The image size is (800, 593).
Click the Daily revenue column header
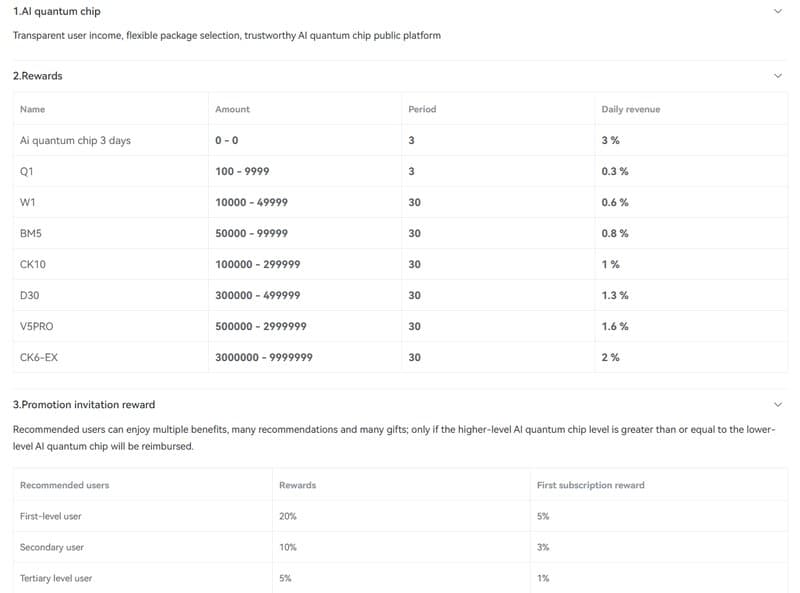coord(631,109)
